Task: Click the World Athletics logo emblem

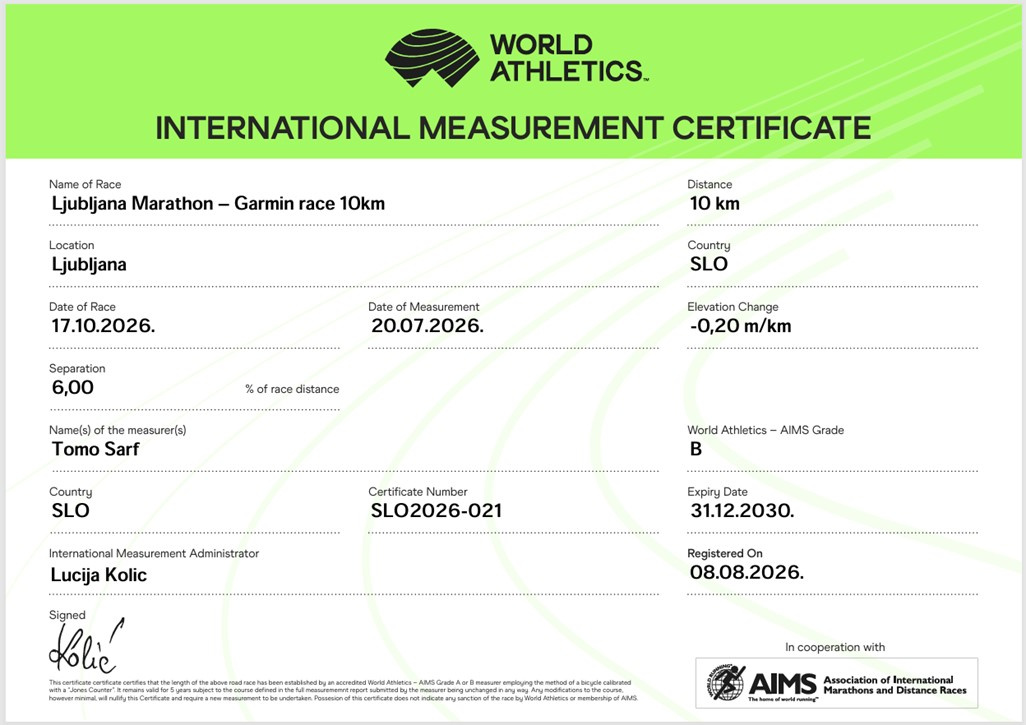Action: click(x=432, y=58)
